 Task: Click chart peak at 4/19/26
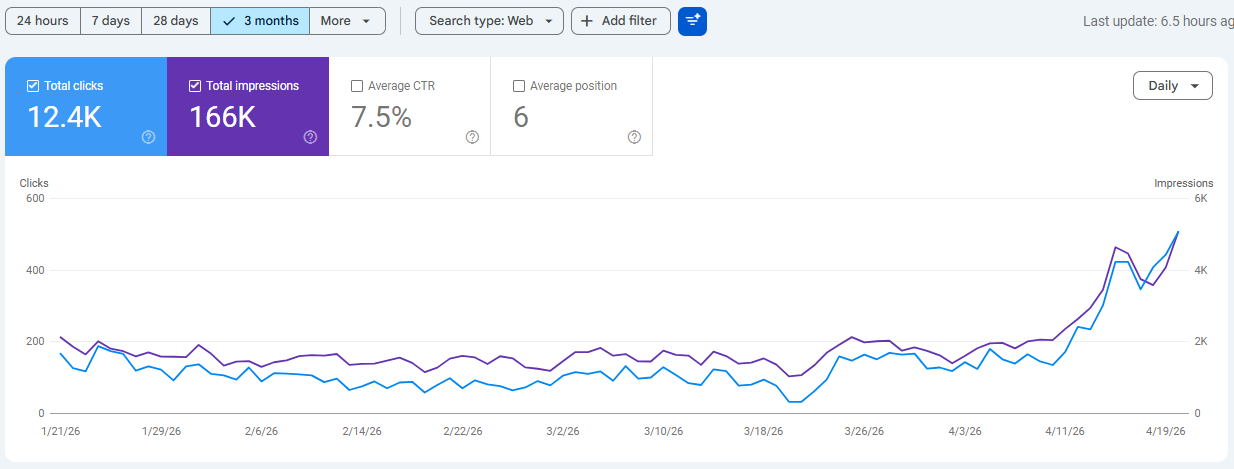pos(1178,232)
